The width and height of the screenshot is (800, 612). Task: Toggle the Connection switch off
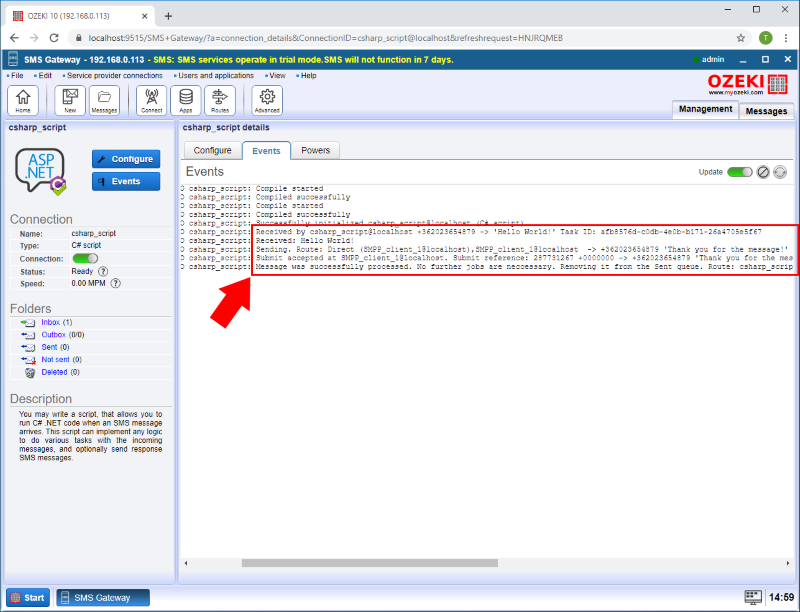(85, 259)
